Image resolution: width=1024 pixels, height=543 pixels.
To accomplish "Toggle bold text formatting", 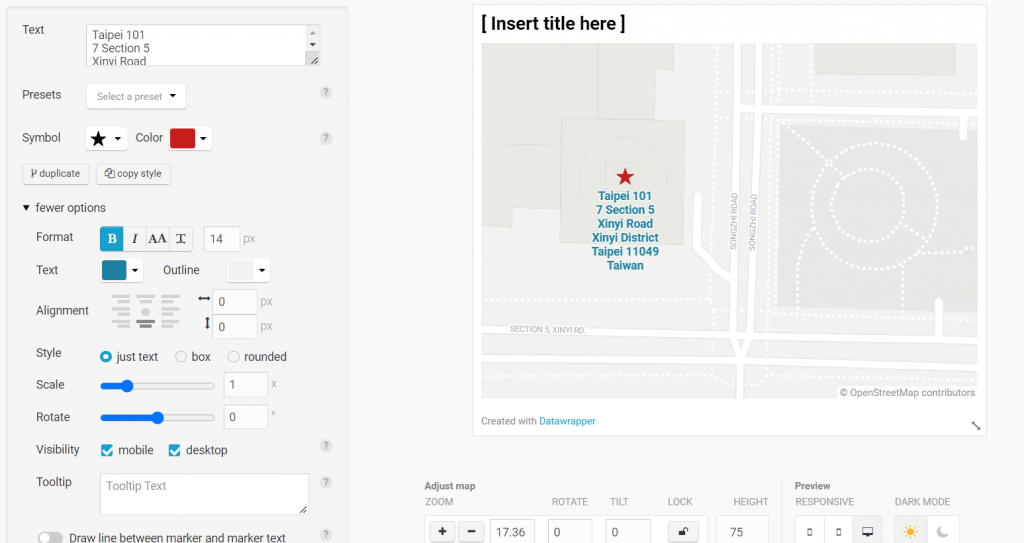I will pos(112,239).
